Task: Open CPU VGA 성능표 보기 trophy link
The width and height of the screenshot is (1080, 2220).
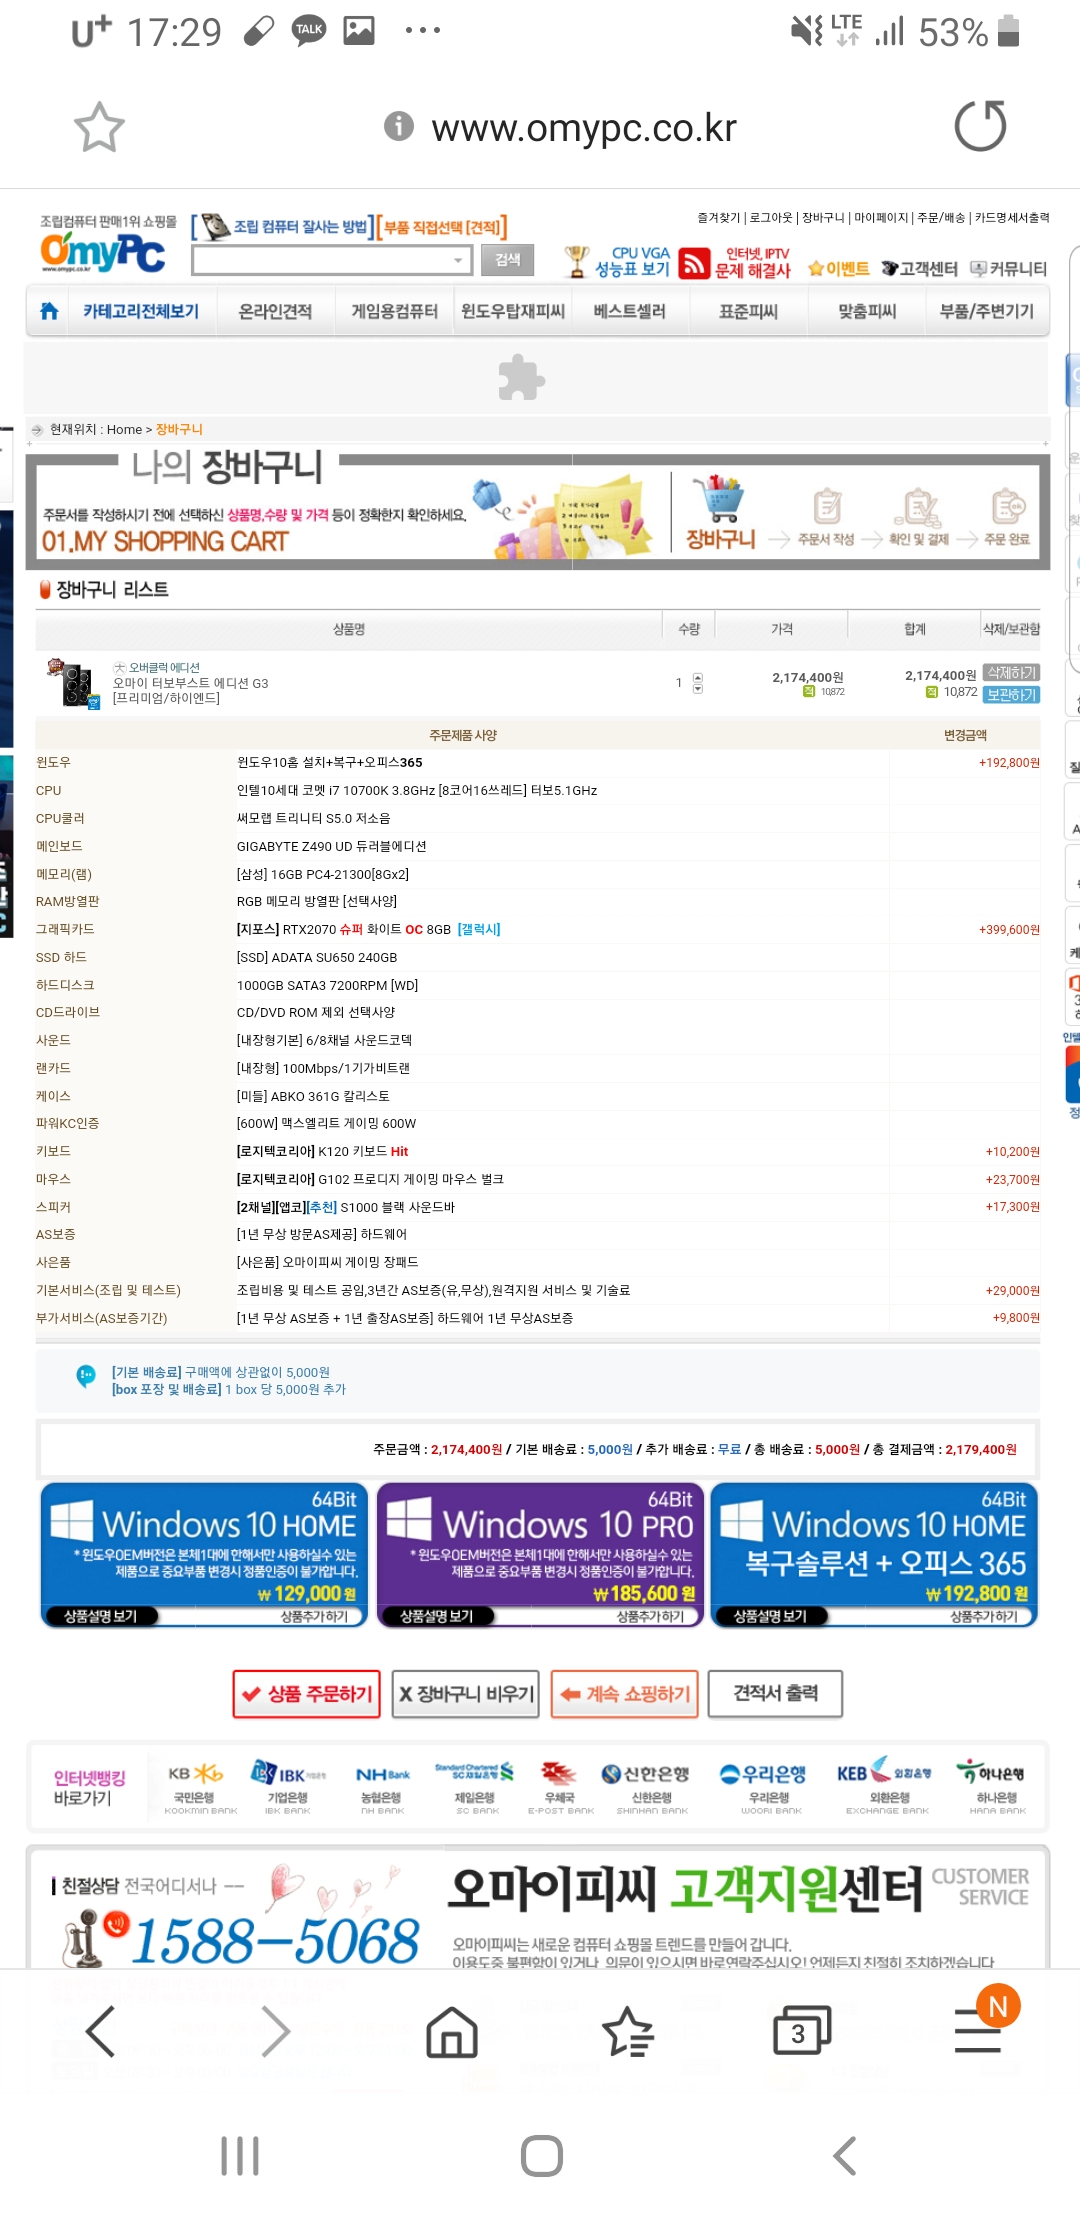Action: 618,261
